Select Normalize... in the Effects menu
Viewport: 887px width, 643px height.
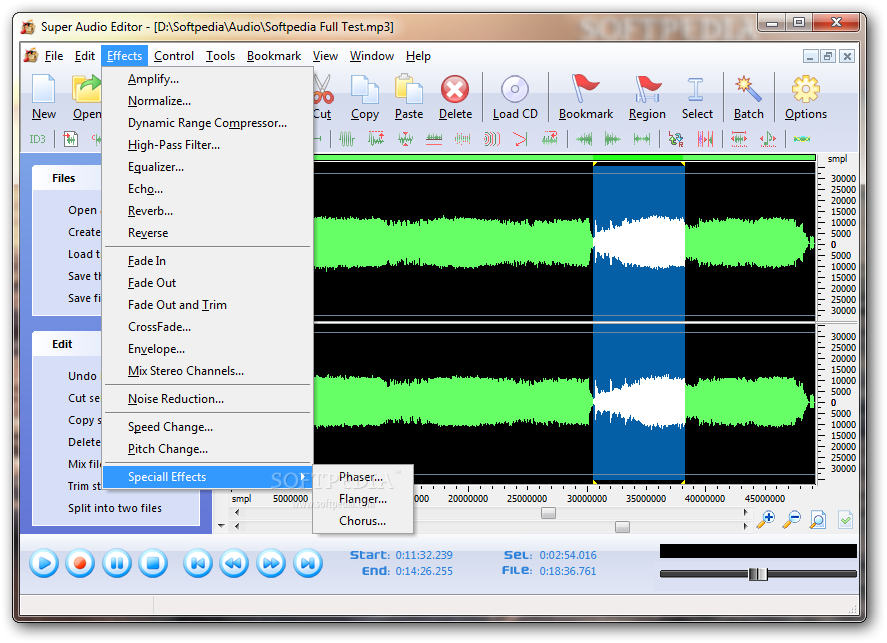(208, 101)
